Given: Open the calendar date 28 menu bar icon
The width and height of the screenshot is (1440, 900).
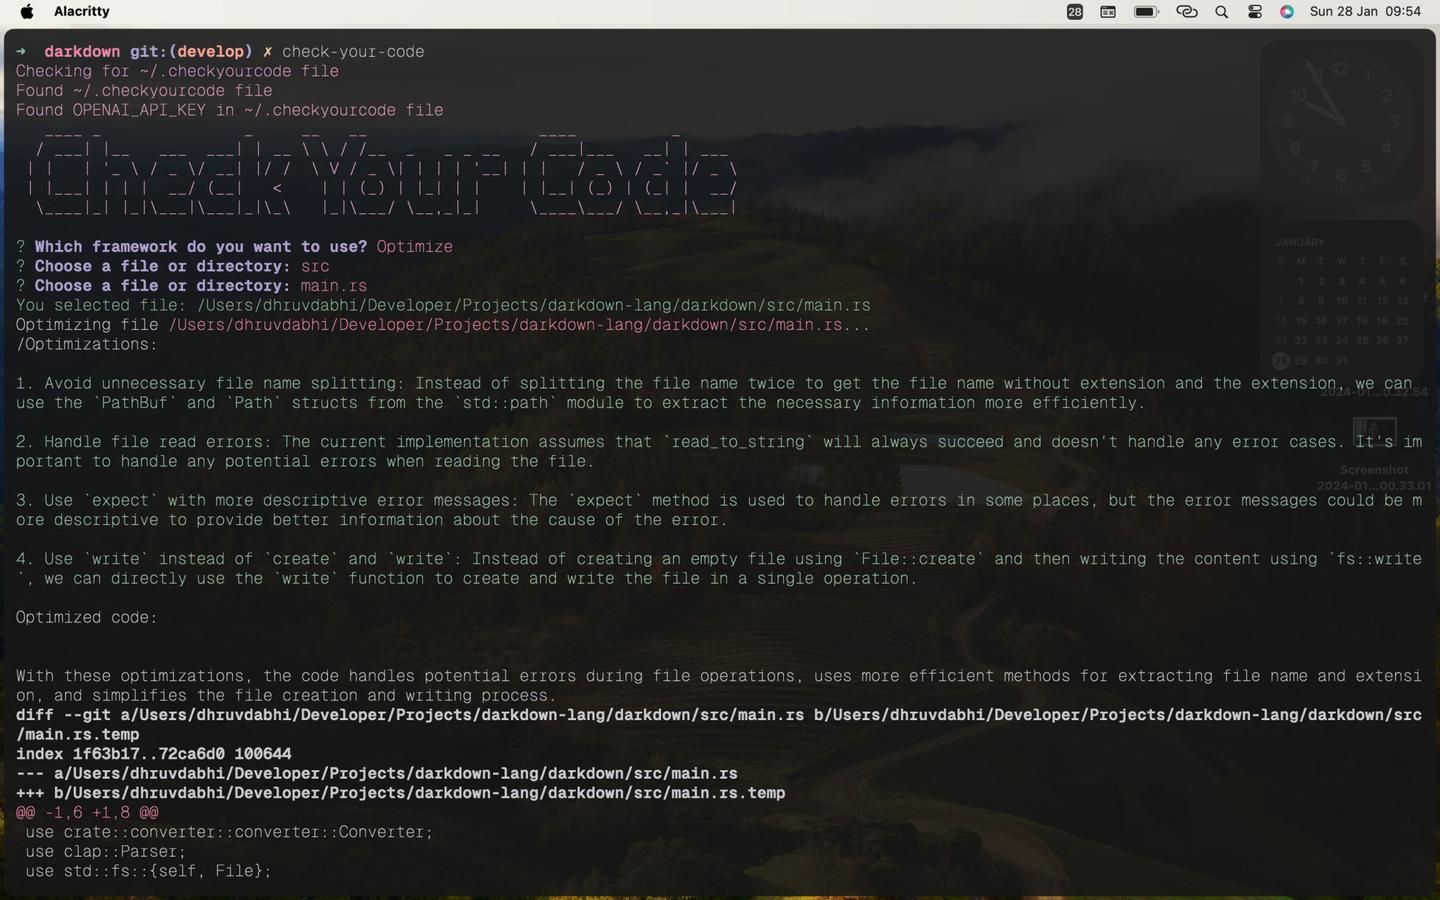Looking at the screenshot, I should [x=1075, y=12].
